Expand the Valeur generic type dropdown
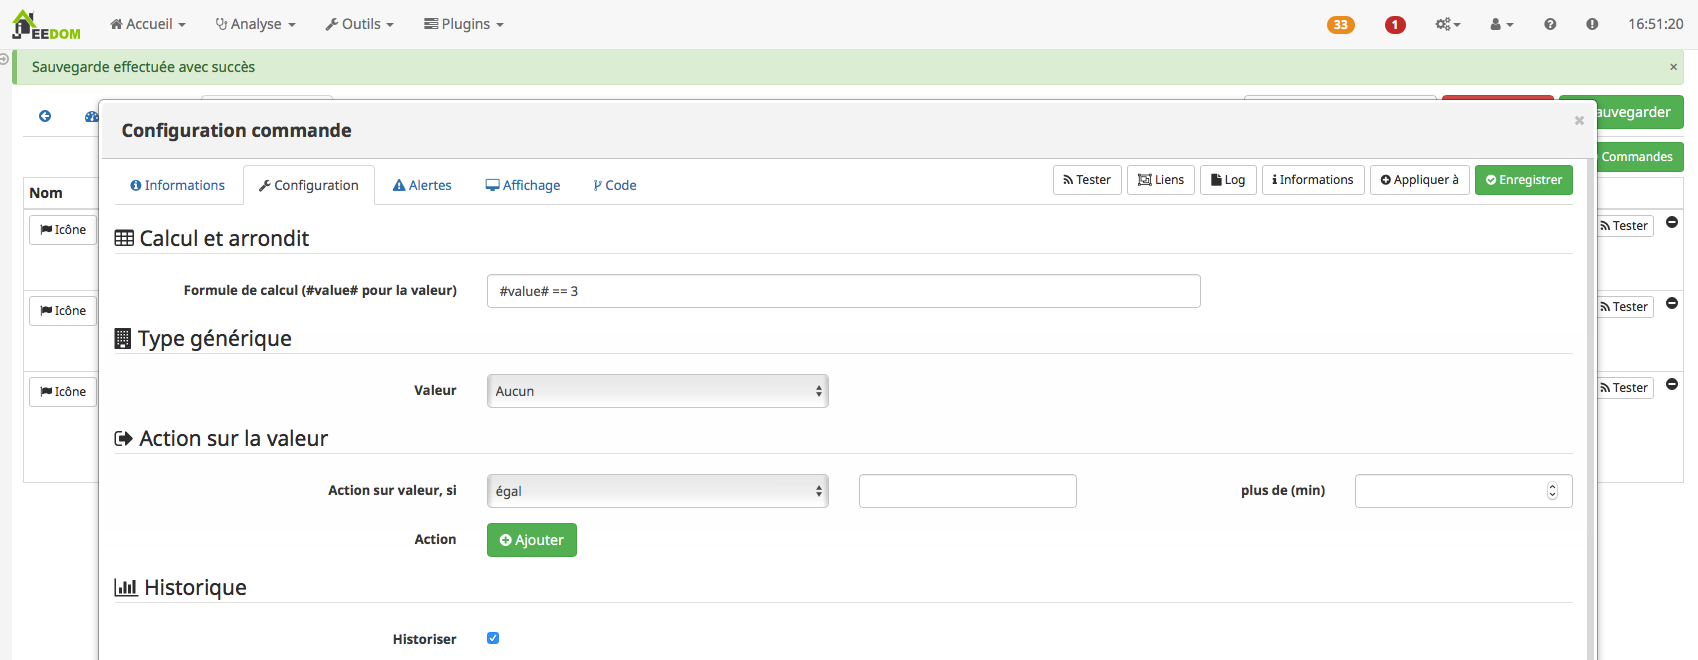The image size is (1698, 660). pyautogui.click(x=657, y=391)
